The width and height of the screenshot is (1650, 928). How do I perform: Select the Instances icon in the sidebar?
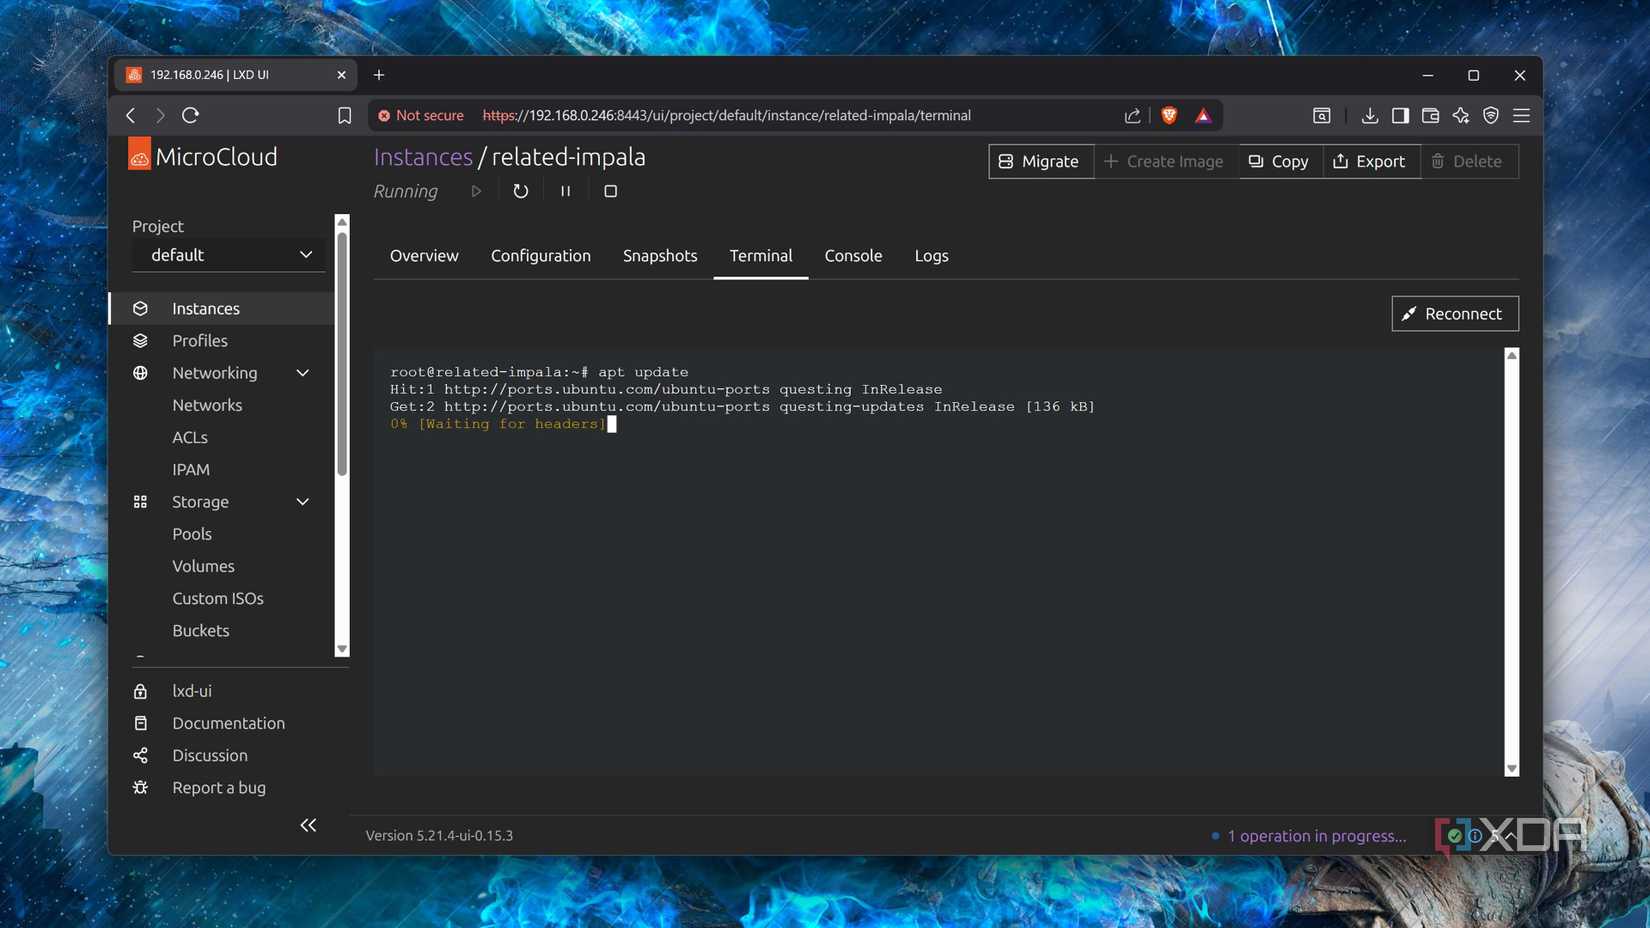click(x=141, y=308)
